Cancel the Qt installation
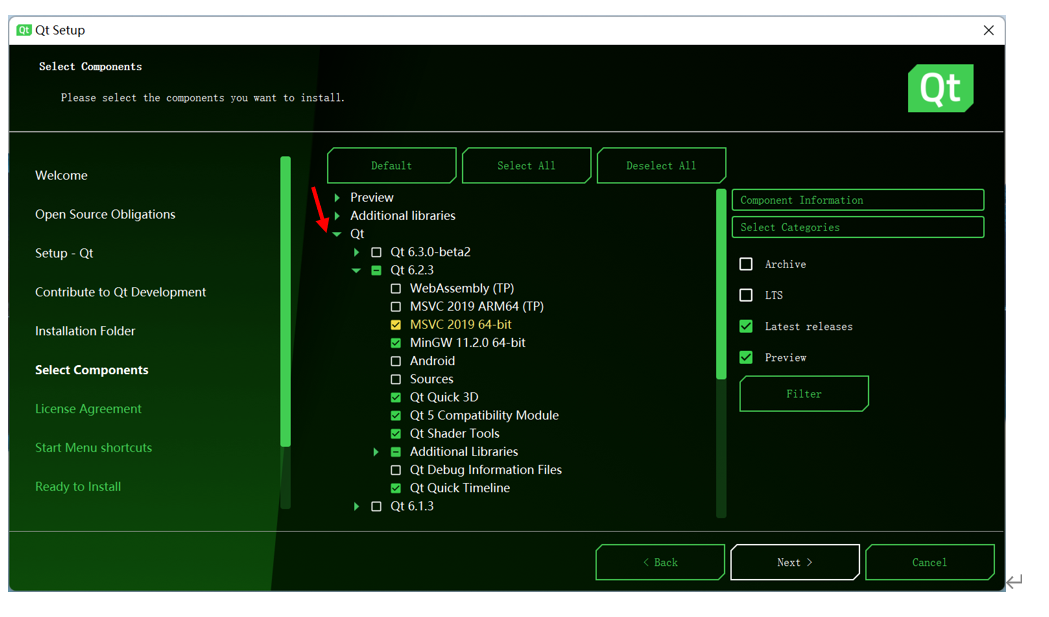The width and height of the screenshot is (1049, 617). (929, 562)
